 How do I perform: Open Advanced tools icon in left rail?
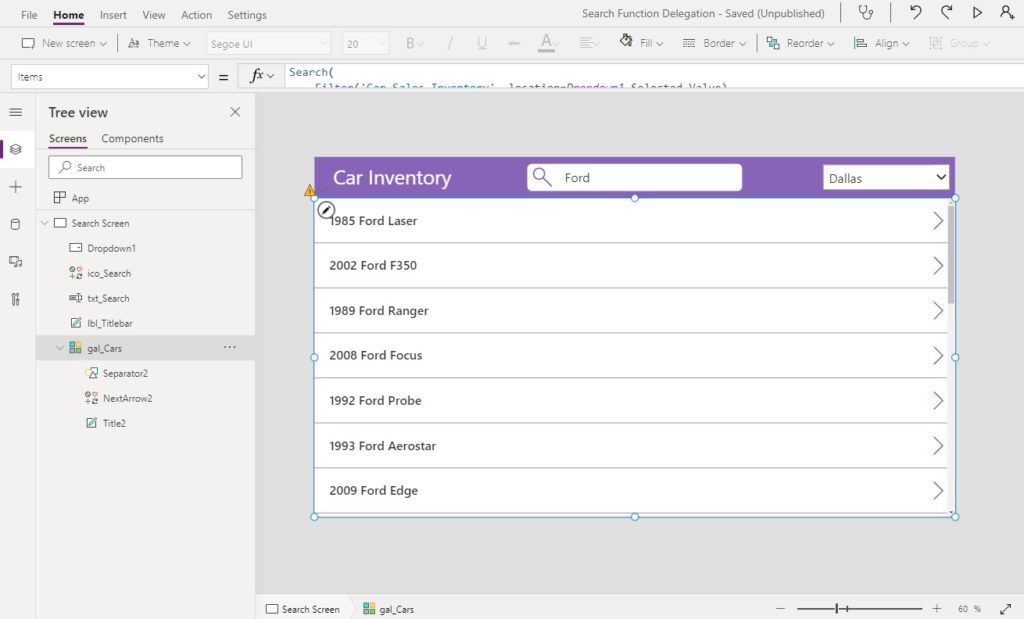(16, 299)
